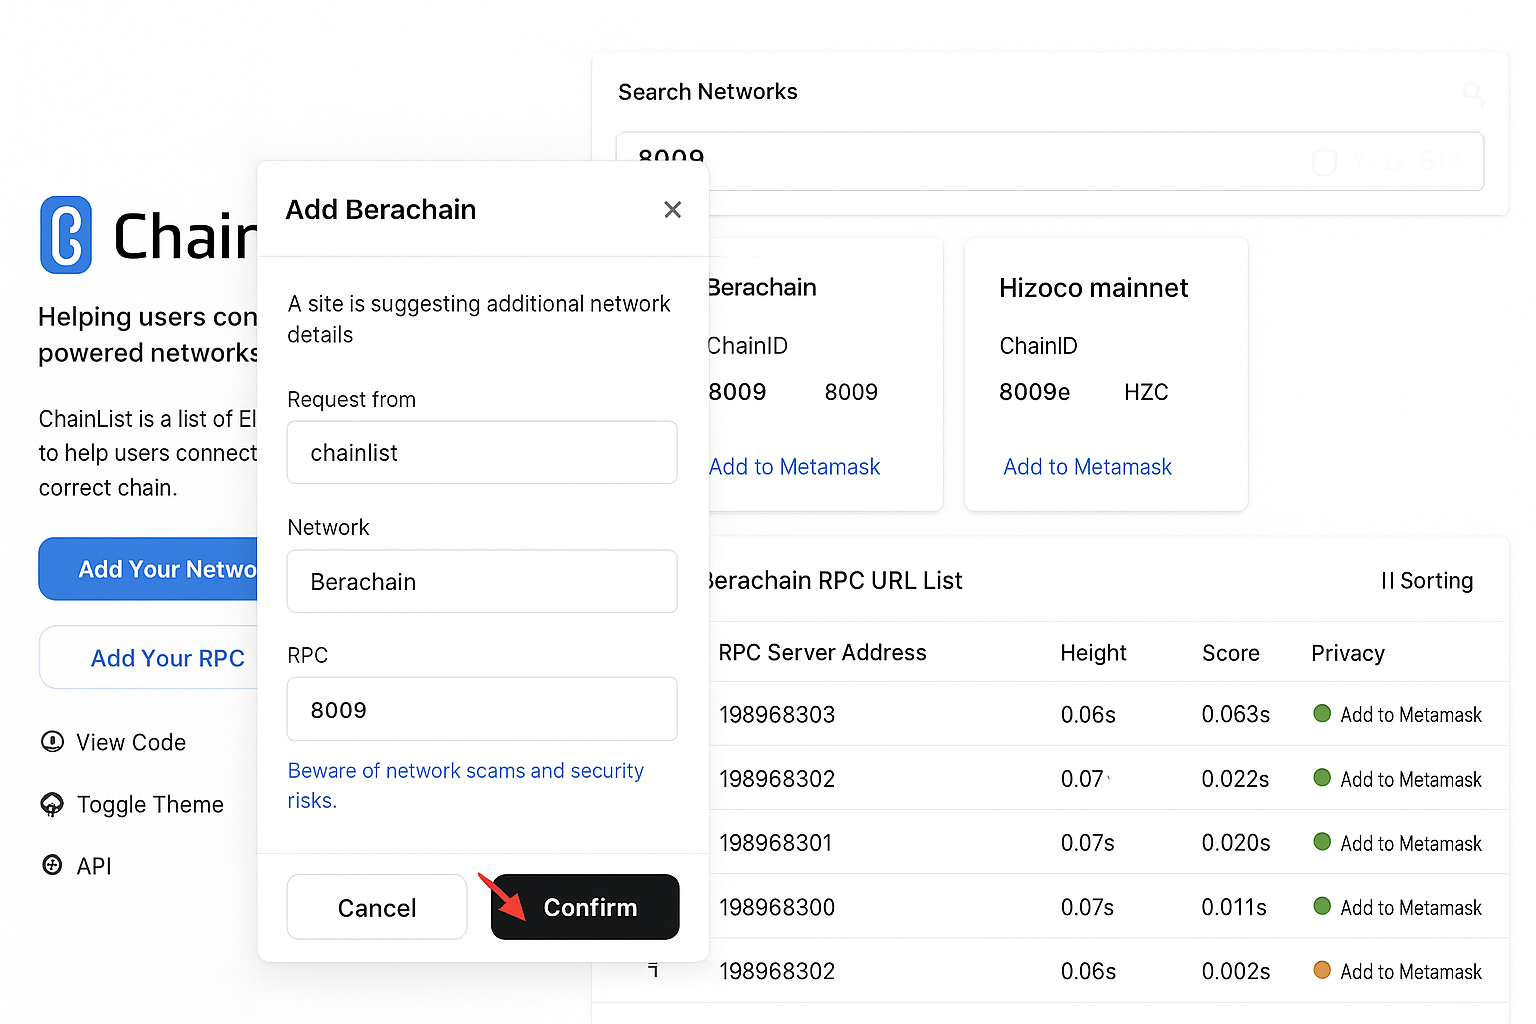Click the Berachain card title
1536x1024 pixels.
pyautogui.click(x=762, y=288)
